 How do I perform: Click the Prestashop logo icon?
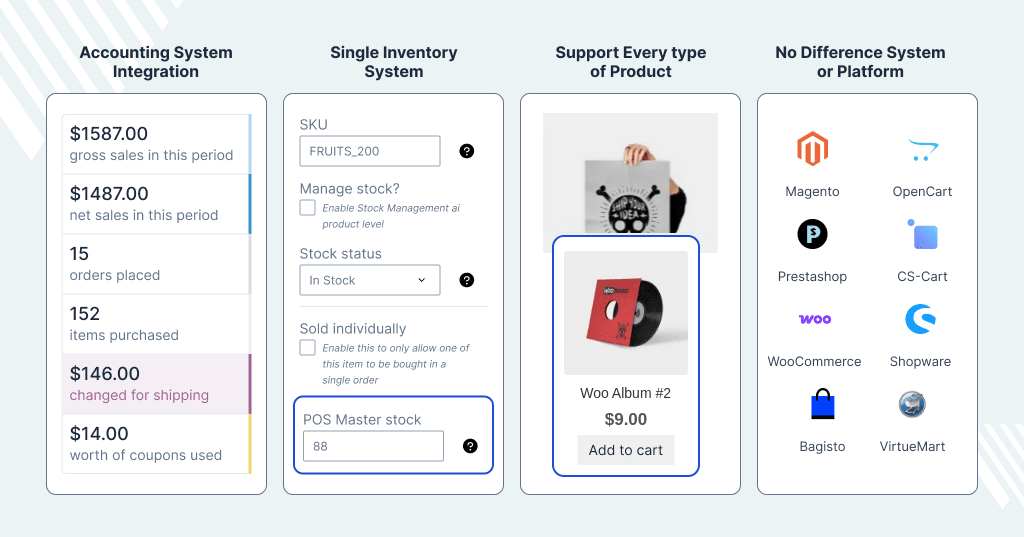pyautogui.click(x=812, y=234)
